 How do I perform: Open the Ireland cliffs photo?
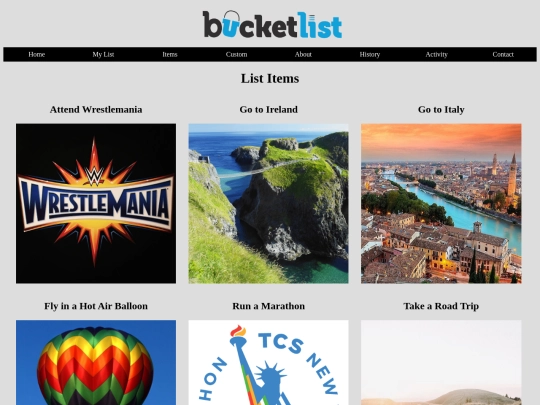point(268,204)
